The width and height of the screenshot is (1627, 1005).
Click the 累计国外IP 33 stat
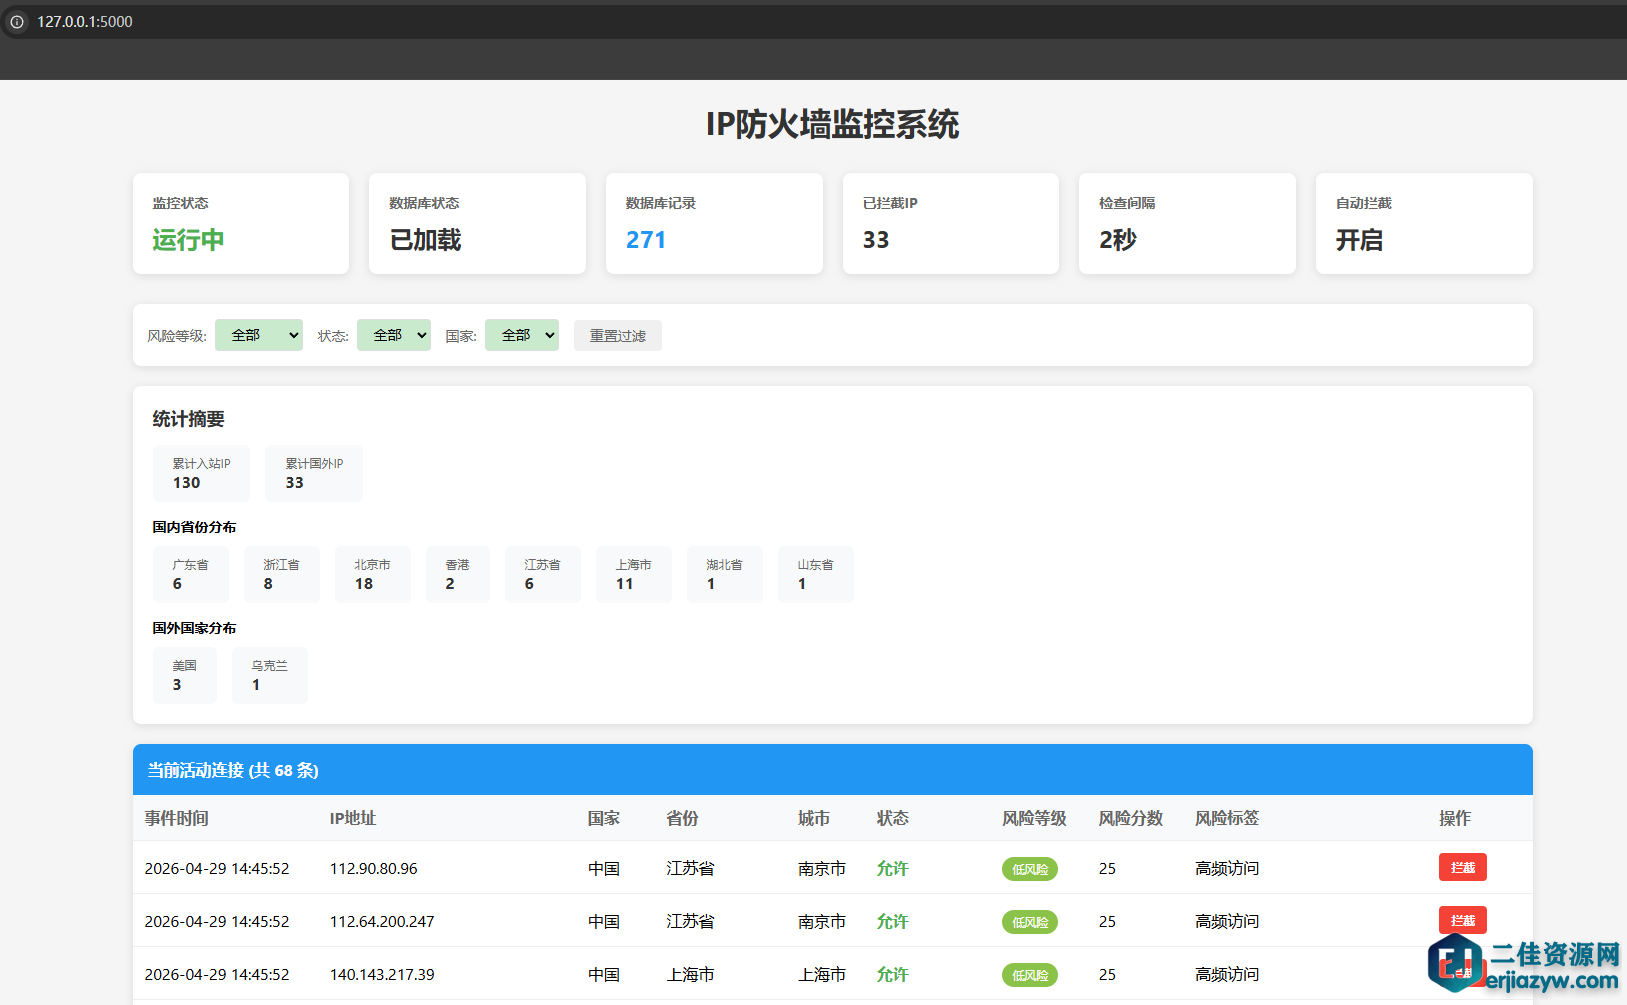click(314, 473)
